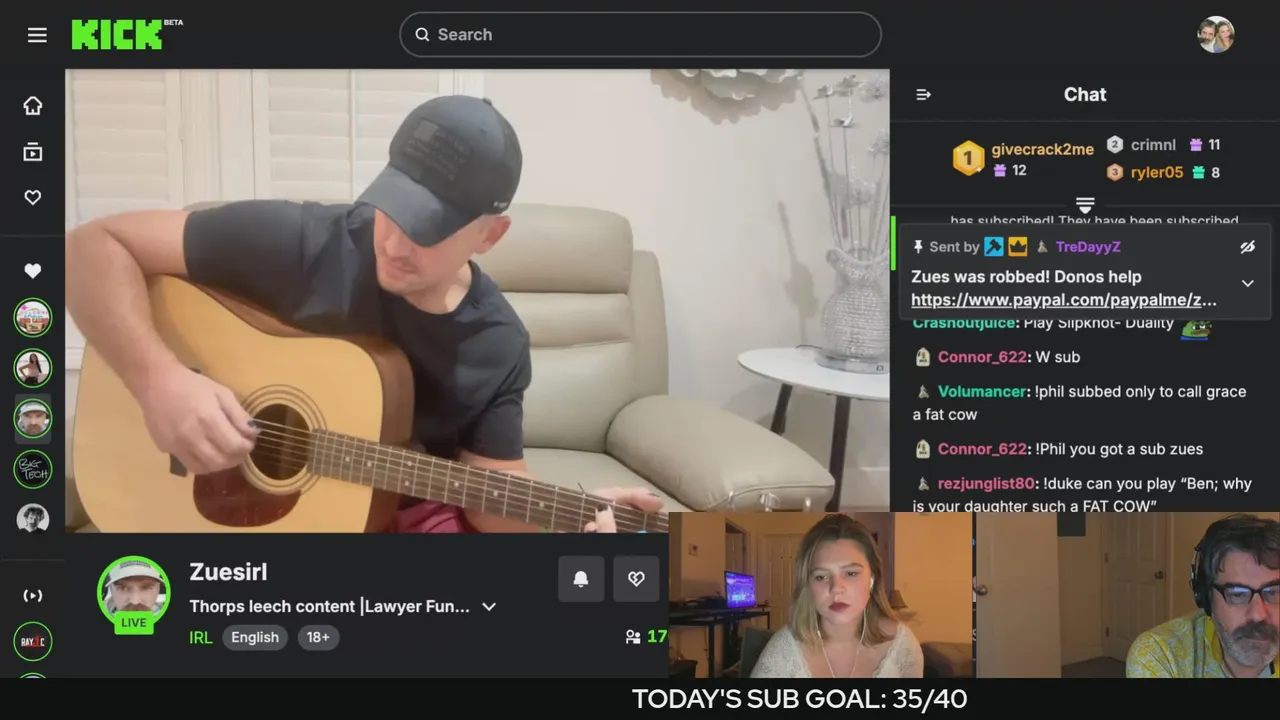The height and width of the screenshot is (720, 1280).
Task: Expand the gift leaderboard handle
Action: pos(1085,204)
